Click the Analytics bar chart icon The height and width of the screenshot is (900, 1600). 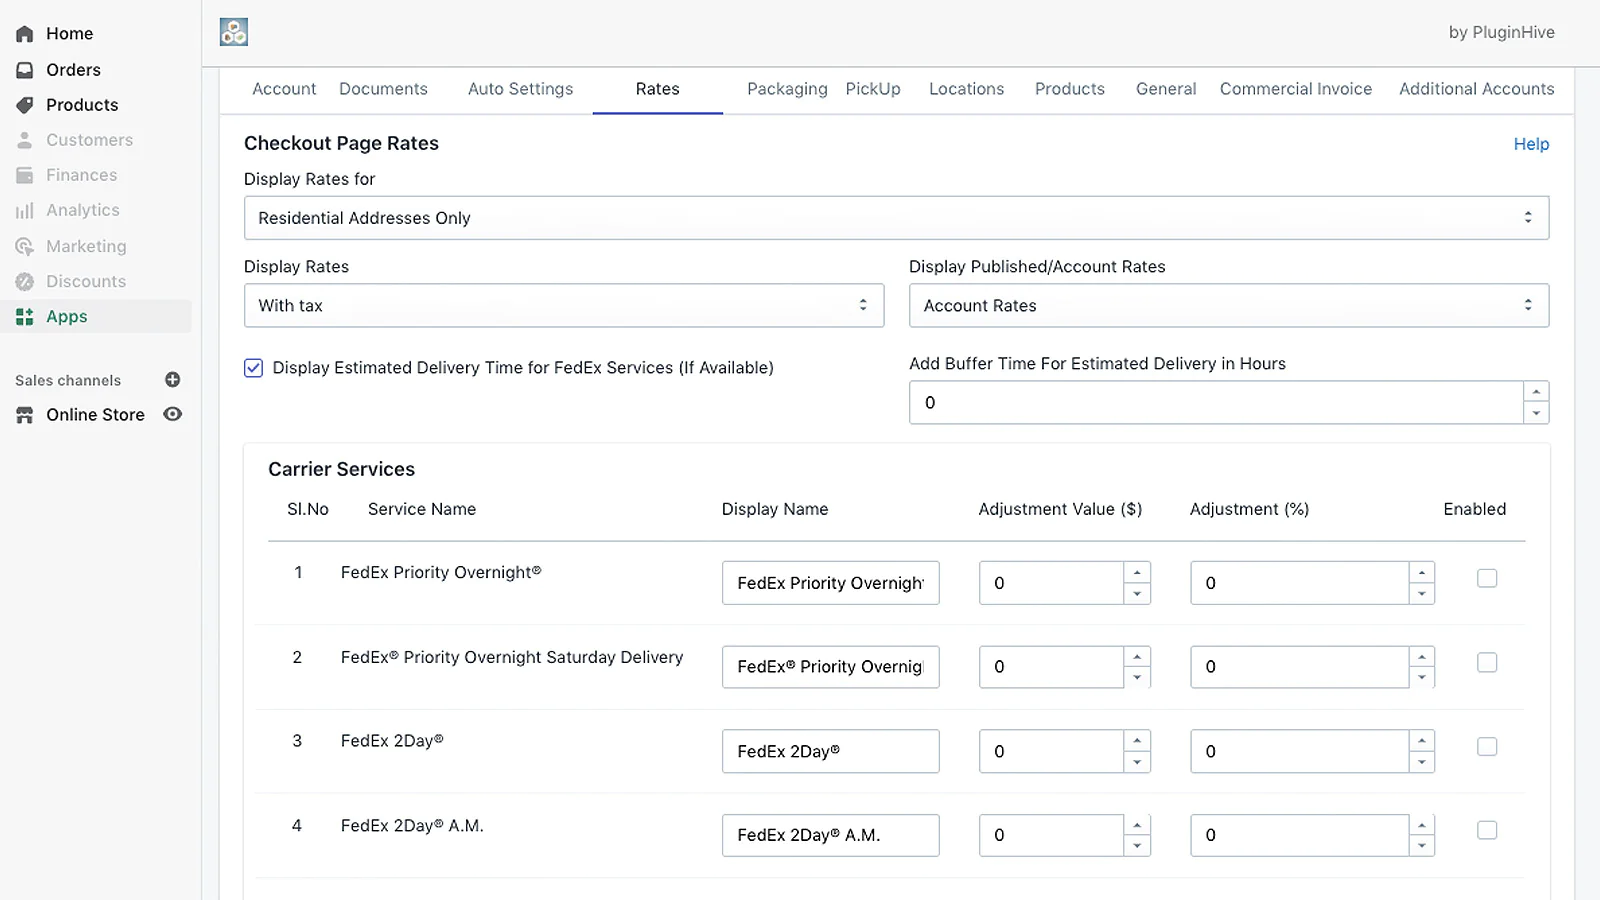click(25, 211)
